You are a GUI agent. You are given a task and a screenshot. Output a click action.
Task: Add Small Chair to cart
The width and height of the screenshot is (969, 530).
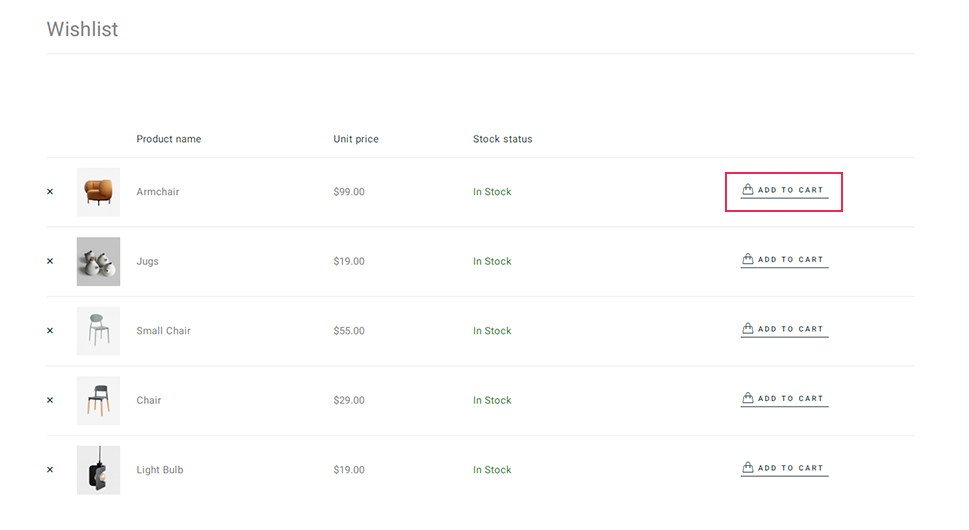coord(784,330)
